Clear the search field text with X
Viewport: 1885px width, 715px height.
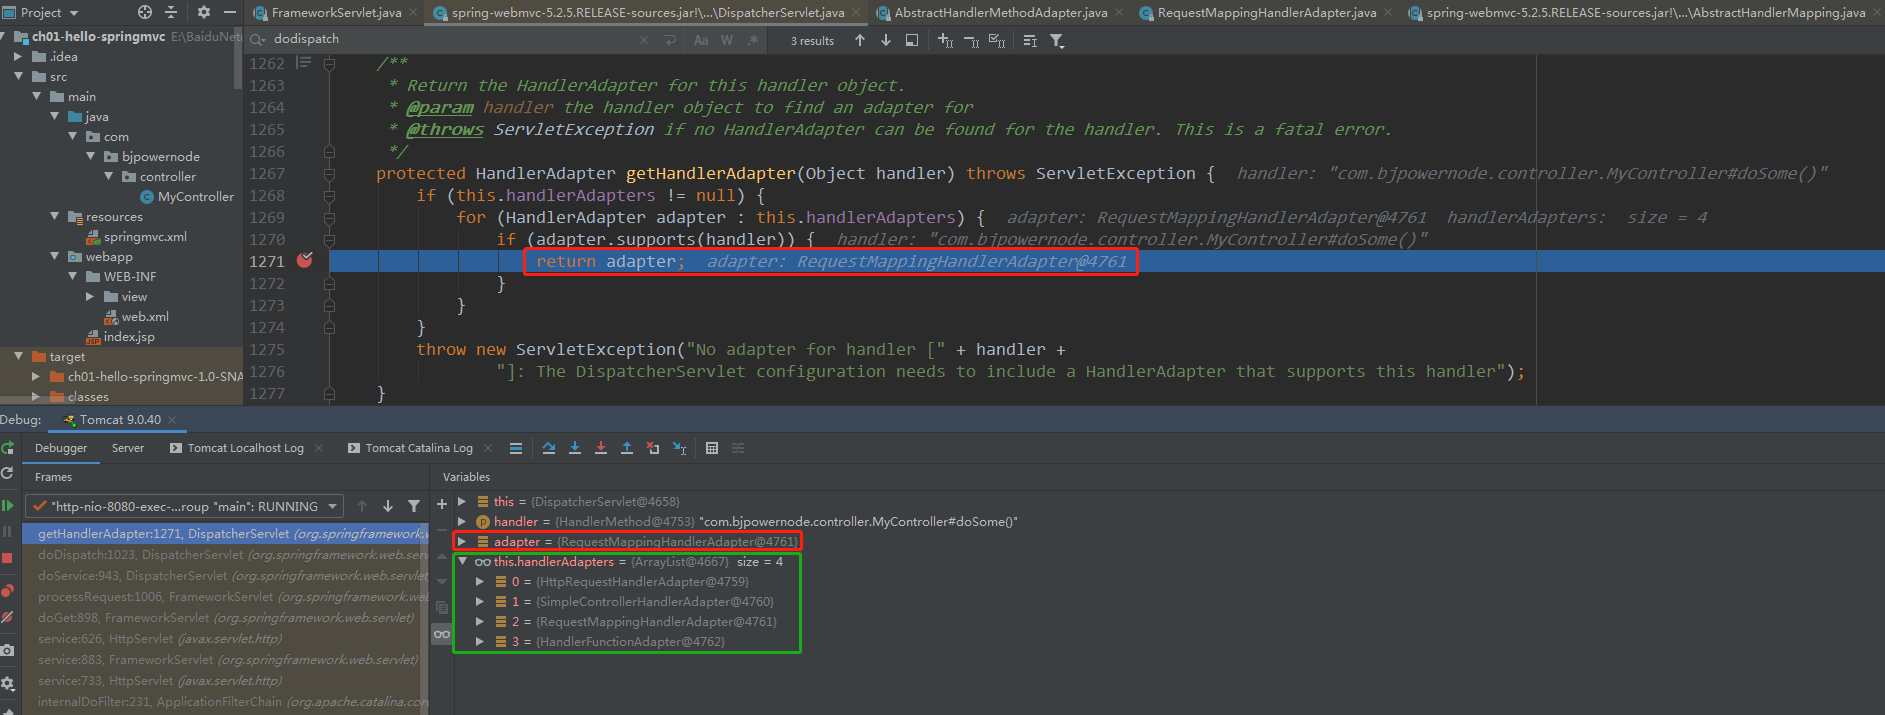(x=643, y=40)
